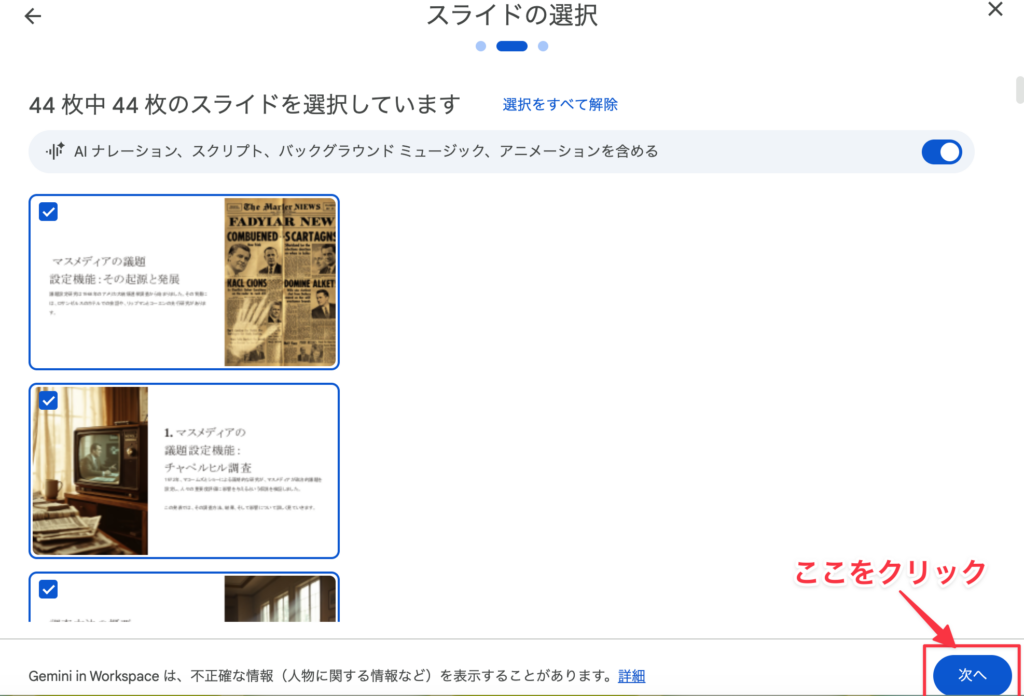The height and width of the screenshot is (696, 1024).
Task: Click the vertical scrollbar handle at right
Action: click(x=1019, y=90)
